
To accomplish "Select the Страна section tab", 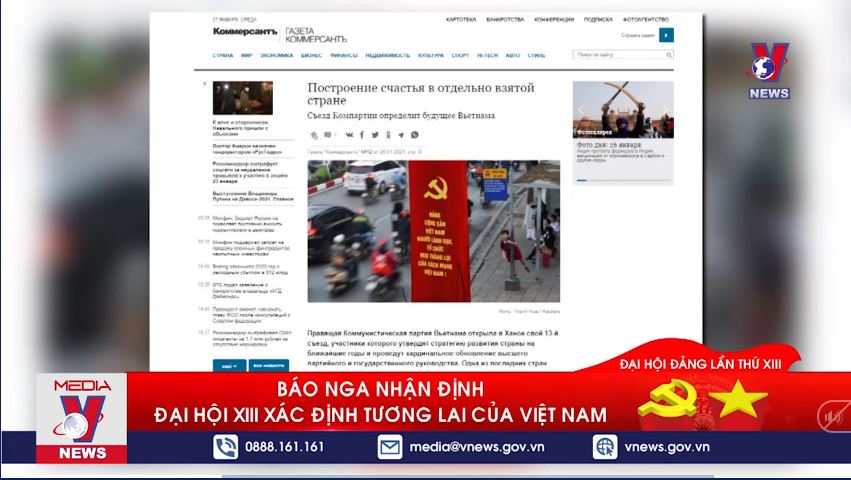I will tap(223, 55).
